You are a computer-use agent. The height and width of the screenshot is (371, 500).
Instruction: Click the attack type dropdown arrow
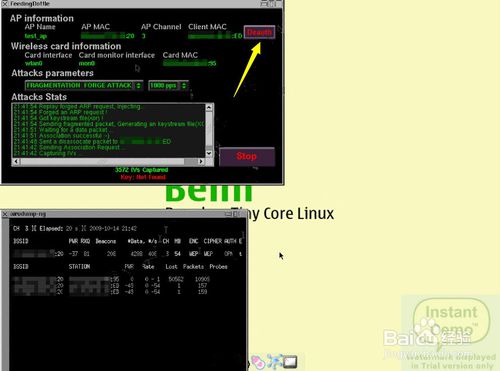(x=138, y=86)
